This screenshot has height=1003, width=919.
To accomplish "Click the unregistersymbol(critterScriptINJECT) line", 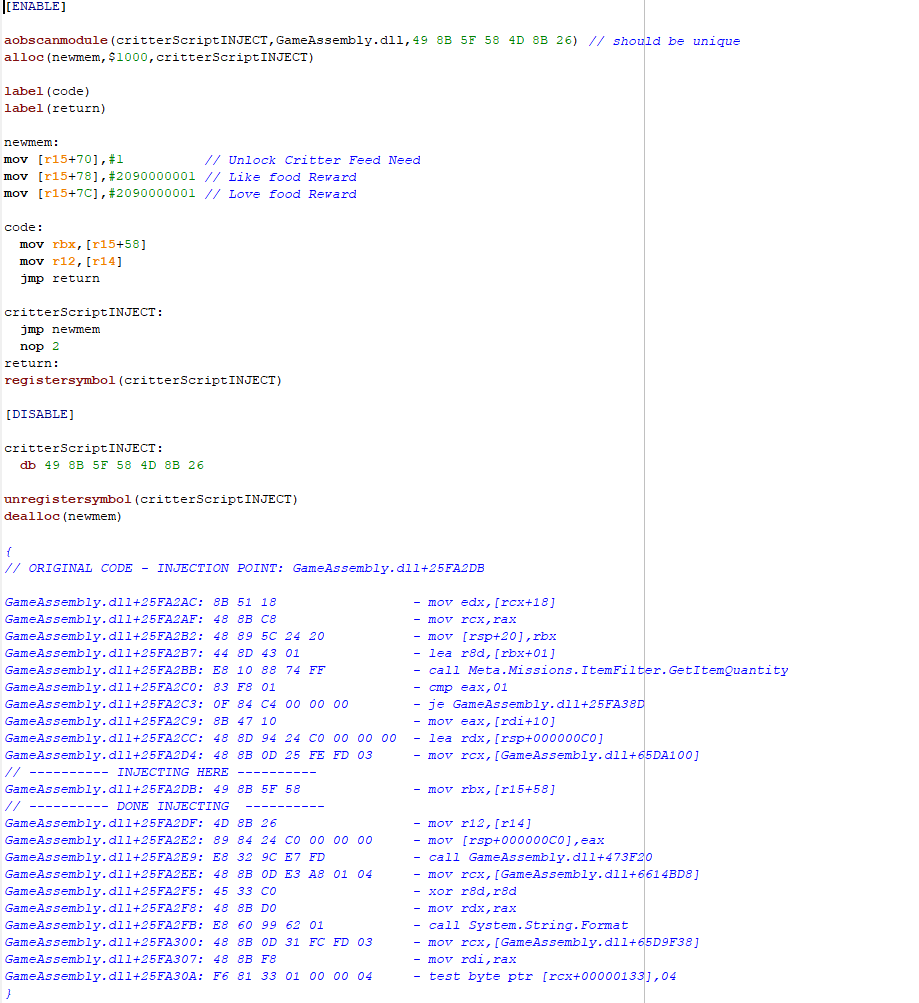I will click(x=151, y=499).
